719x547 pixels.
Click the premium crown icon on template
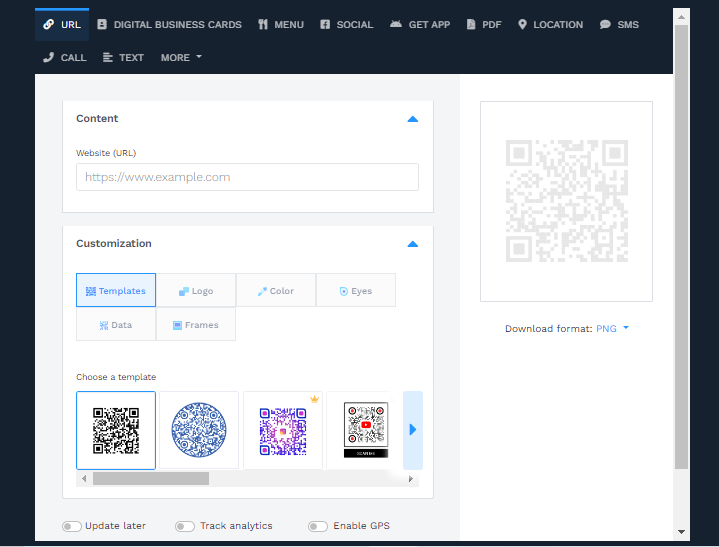tap(314, 399)
